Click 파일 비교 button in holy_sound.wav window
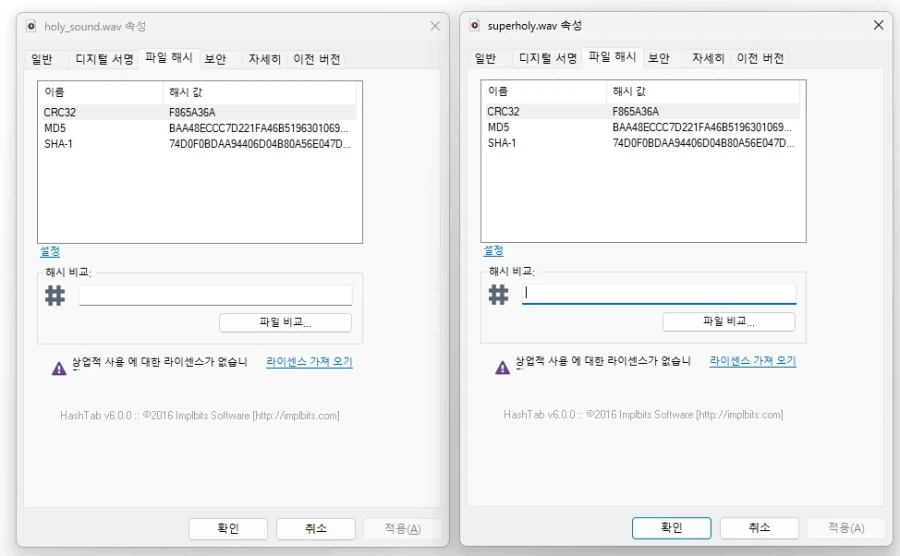This screenshot has width=900, height=556. [x=285, y=322]
